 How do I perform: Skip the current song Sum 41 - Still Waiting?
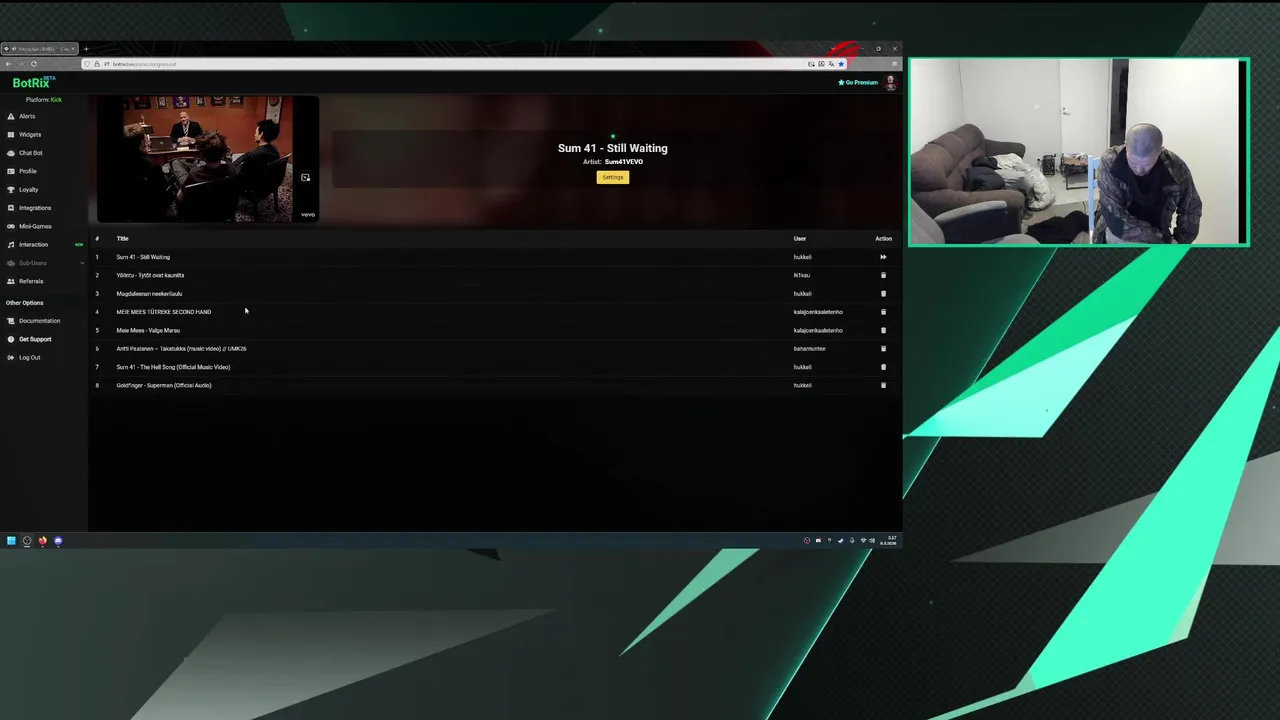tap(883, 257)
